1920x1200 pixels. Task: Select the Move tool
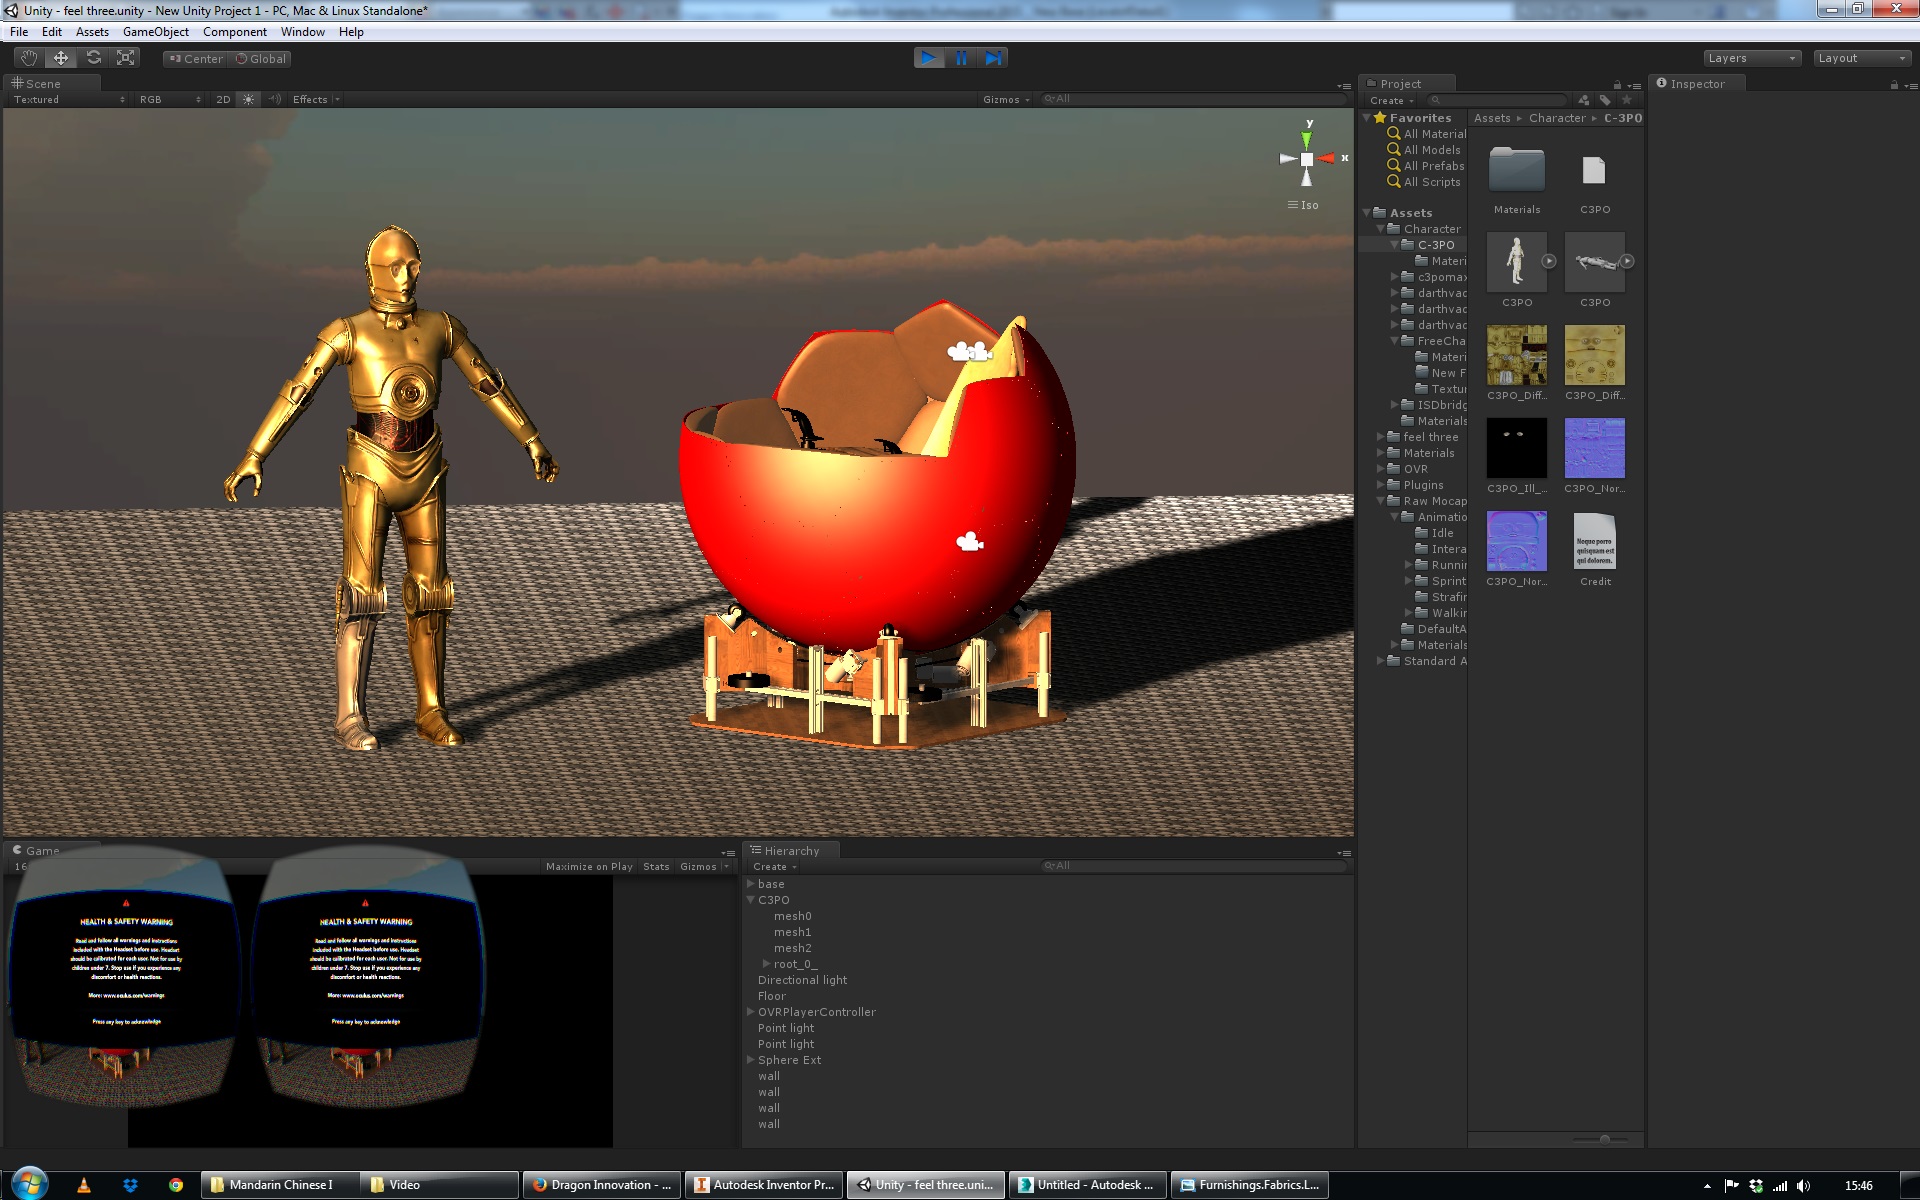61,58
